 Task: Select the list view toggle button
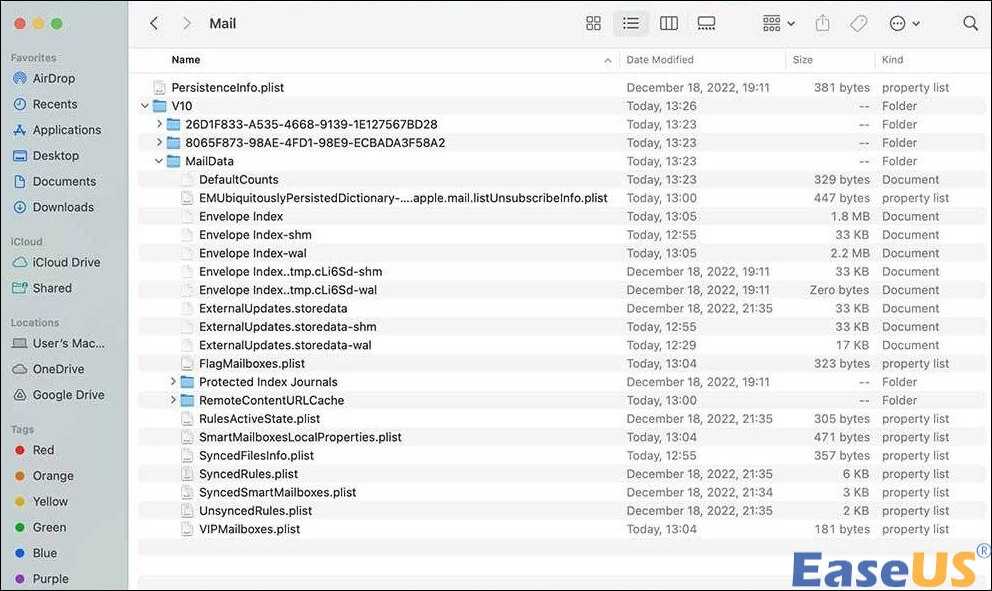pos(631,23)
